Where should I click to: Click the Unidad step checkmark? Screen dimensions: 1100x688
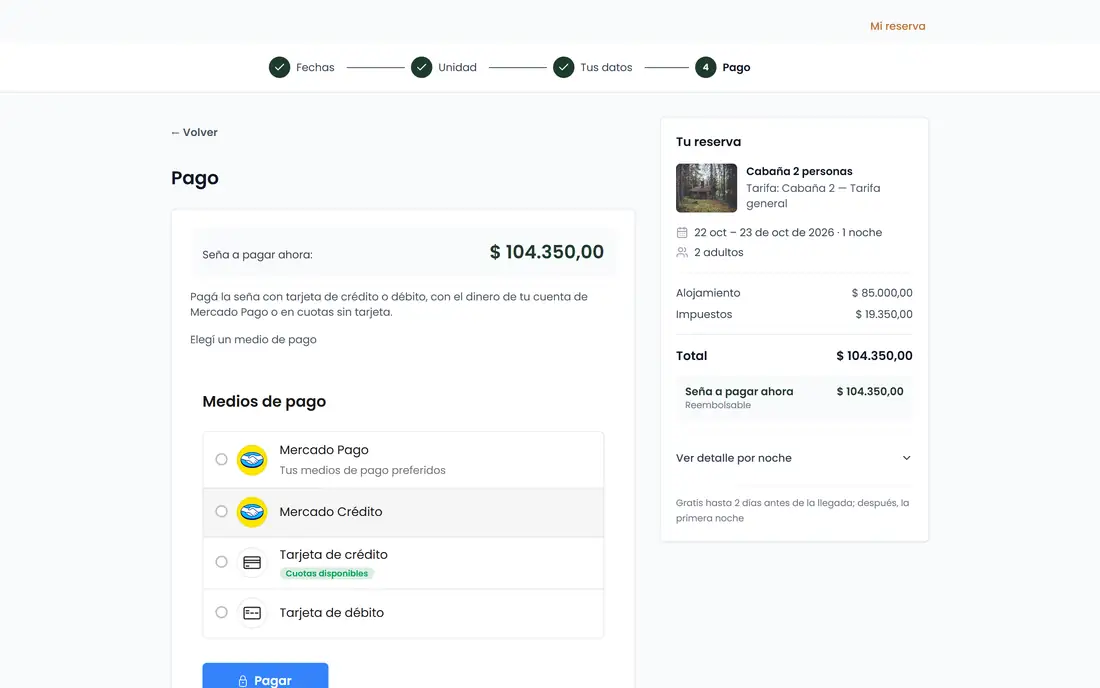[422, 67]
